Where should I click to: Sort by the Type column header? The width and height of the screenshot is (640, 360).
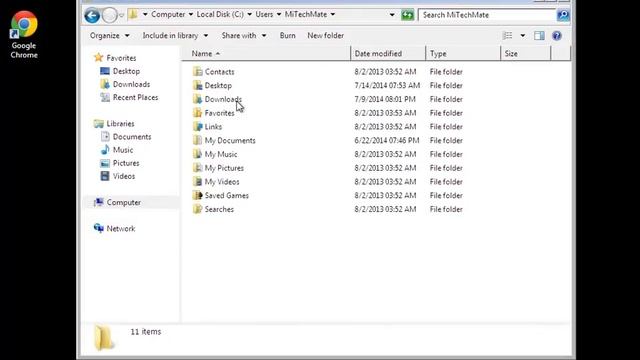463,53
